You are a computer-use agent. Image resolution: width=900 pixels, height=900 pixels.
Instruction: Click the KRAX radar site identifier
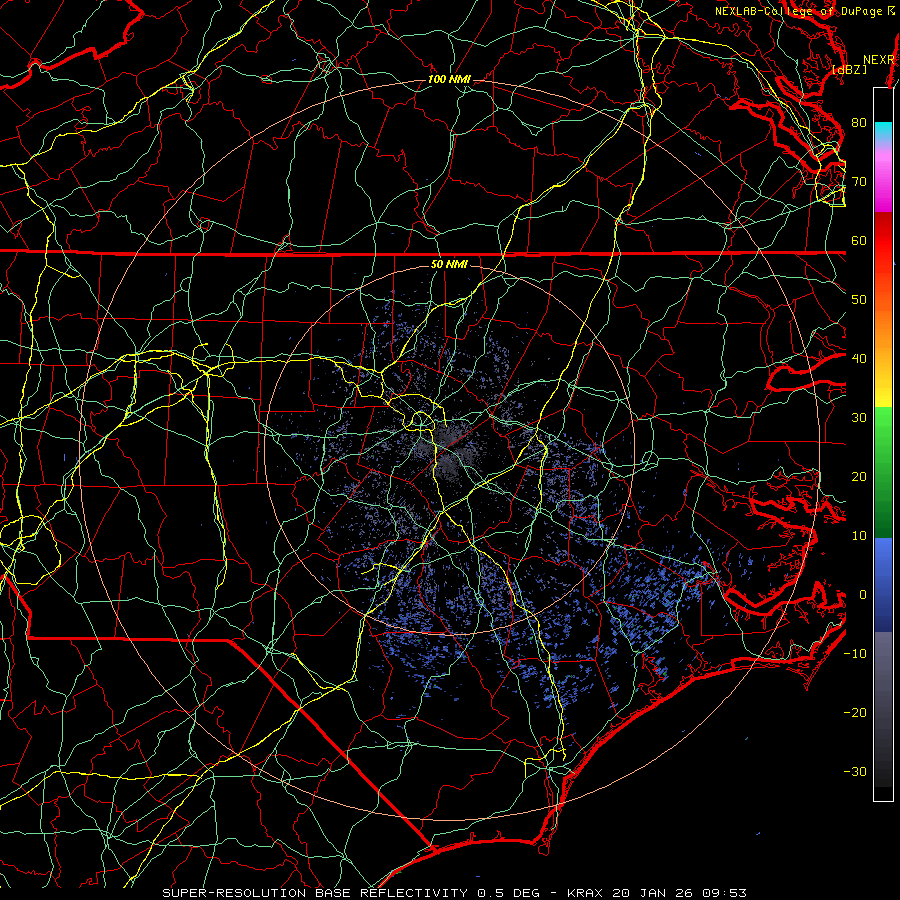click(585, 893)
